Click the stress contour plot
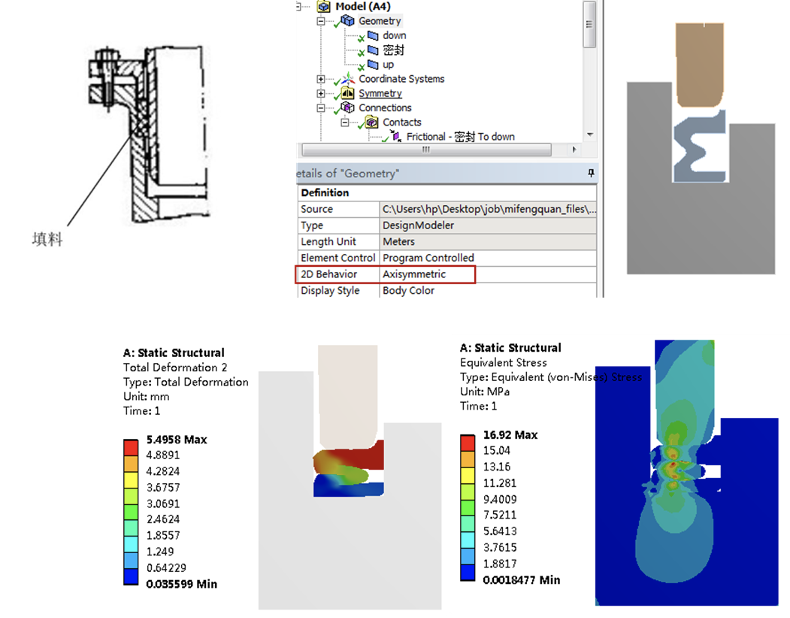 point(686,473)
